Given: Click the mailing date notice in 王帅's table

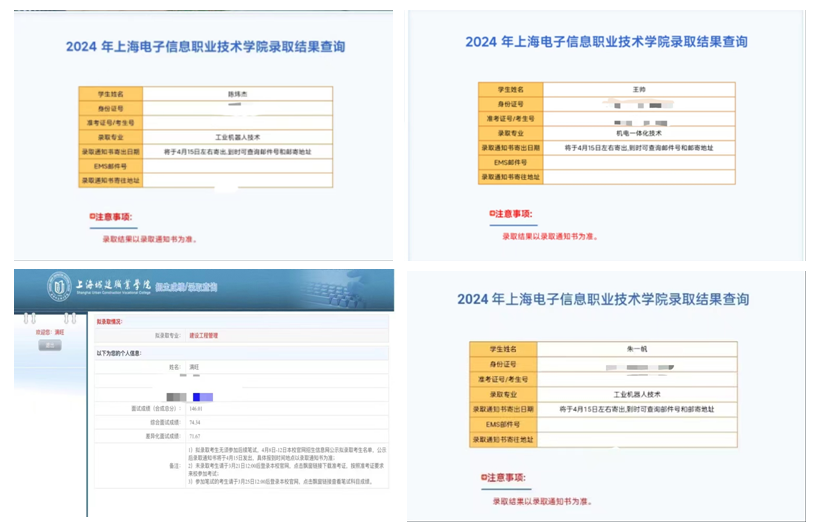Looking at the screenshot, I should (x=639, y=148).
